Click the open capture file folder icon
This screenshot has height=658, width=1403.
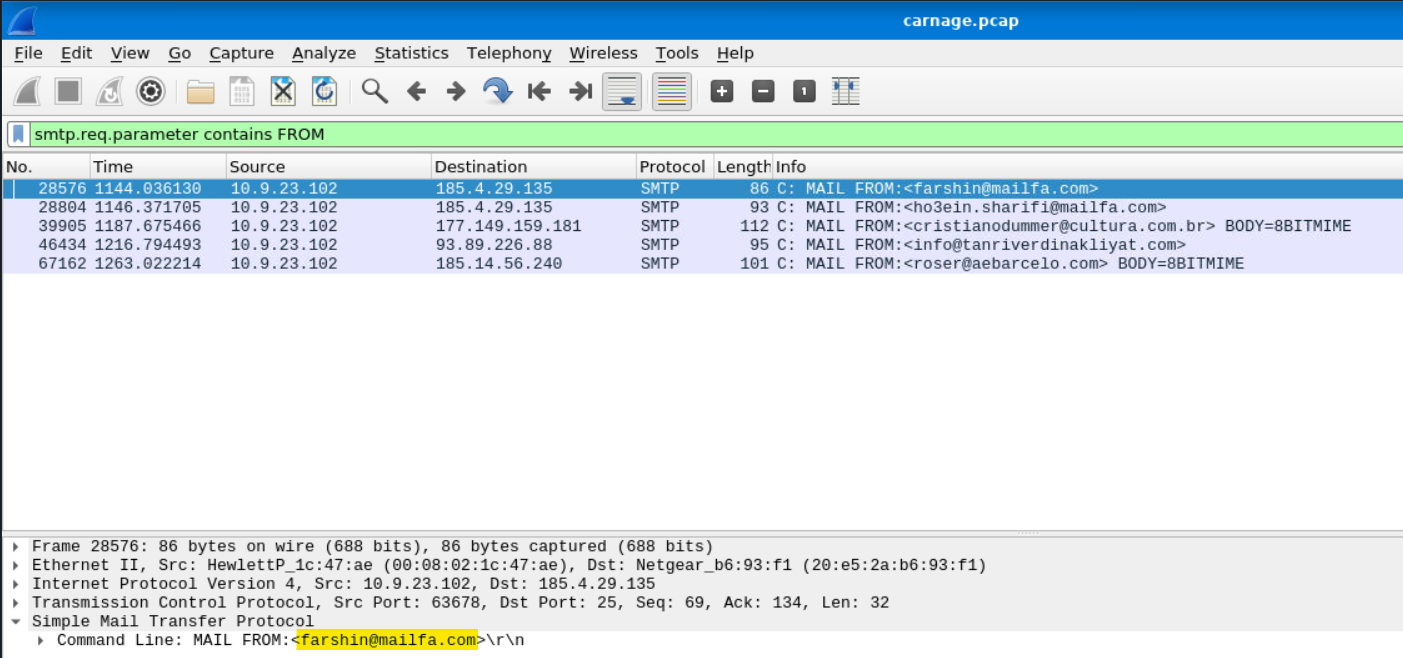pyautogui.click(x=201, y=92)
